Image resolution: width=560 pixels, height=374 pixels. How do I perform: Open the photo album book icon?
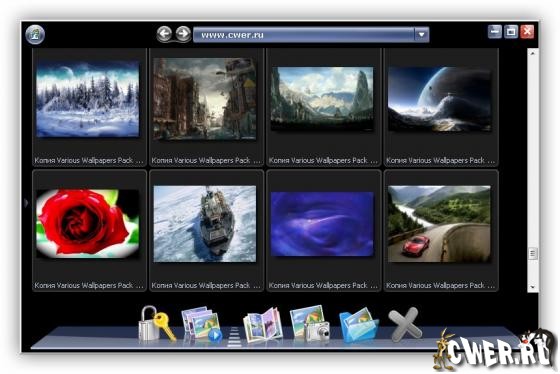(x=262, y=325)
